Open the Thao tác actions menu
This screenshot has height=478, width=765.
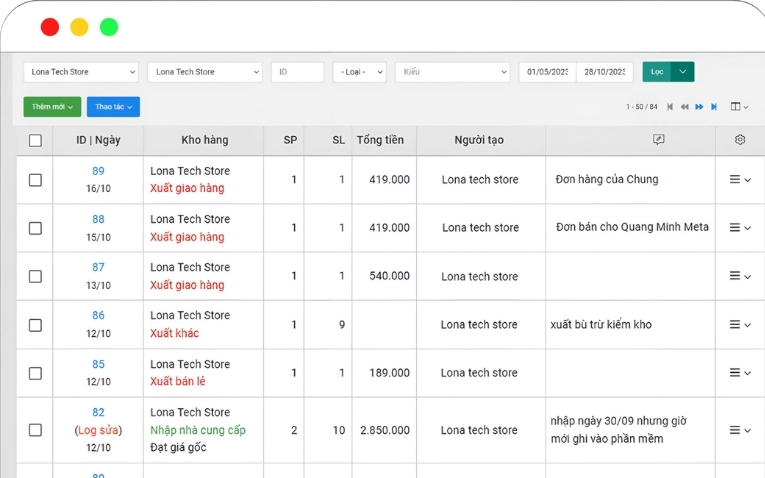tap(113, 107)
